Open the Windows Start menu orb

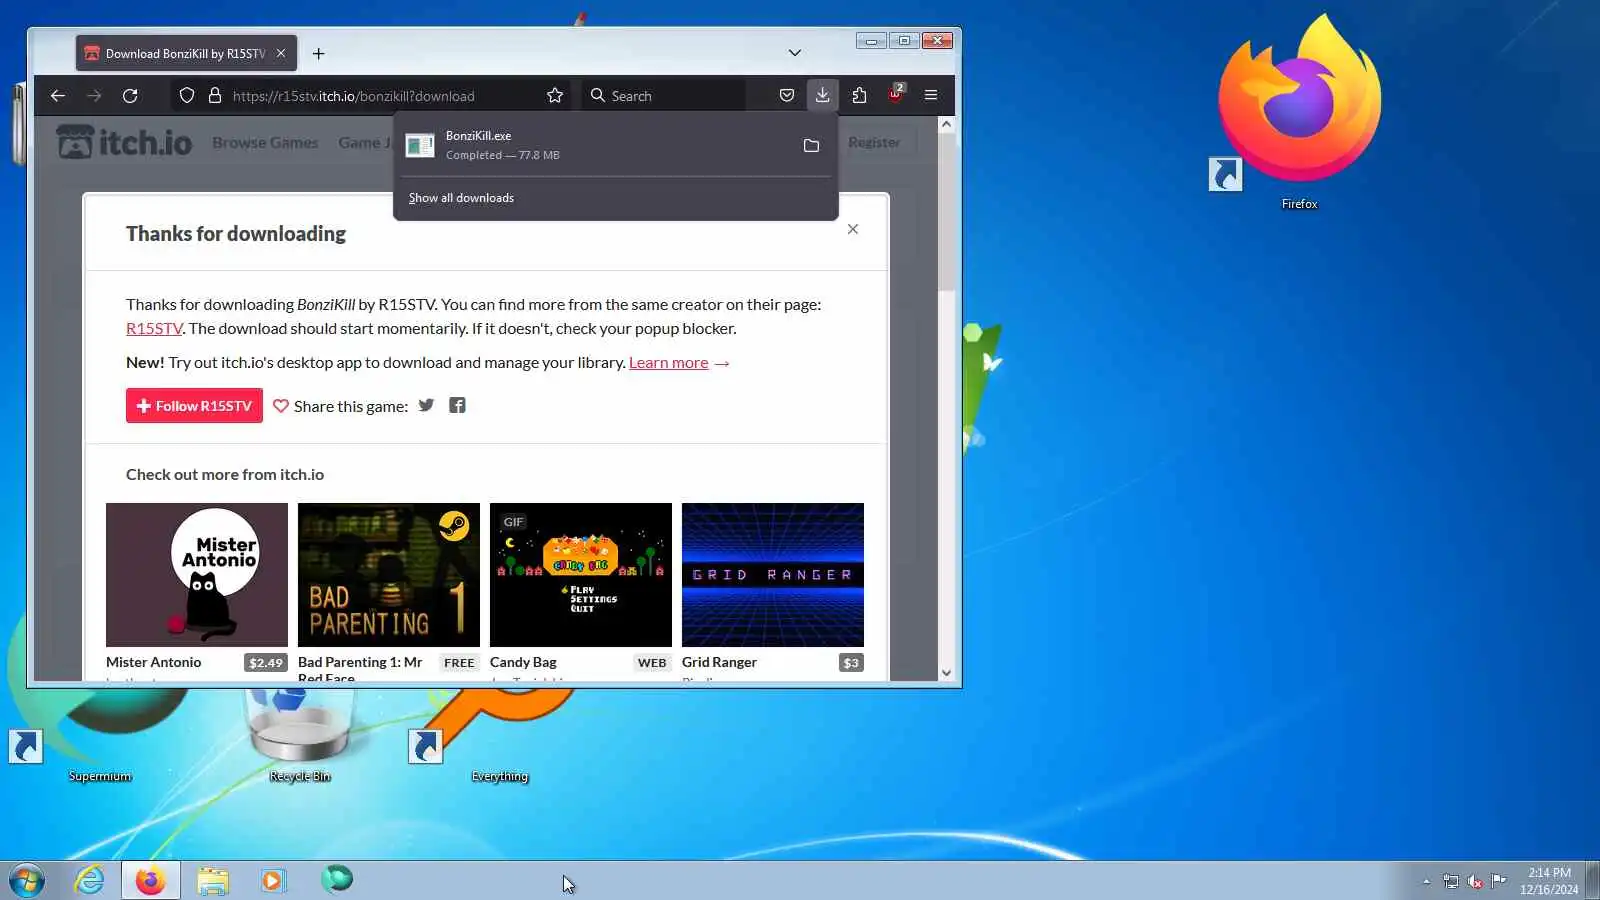[27, 881]
